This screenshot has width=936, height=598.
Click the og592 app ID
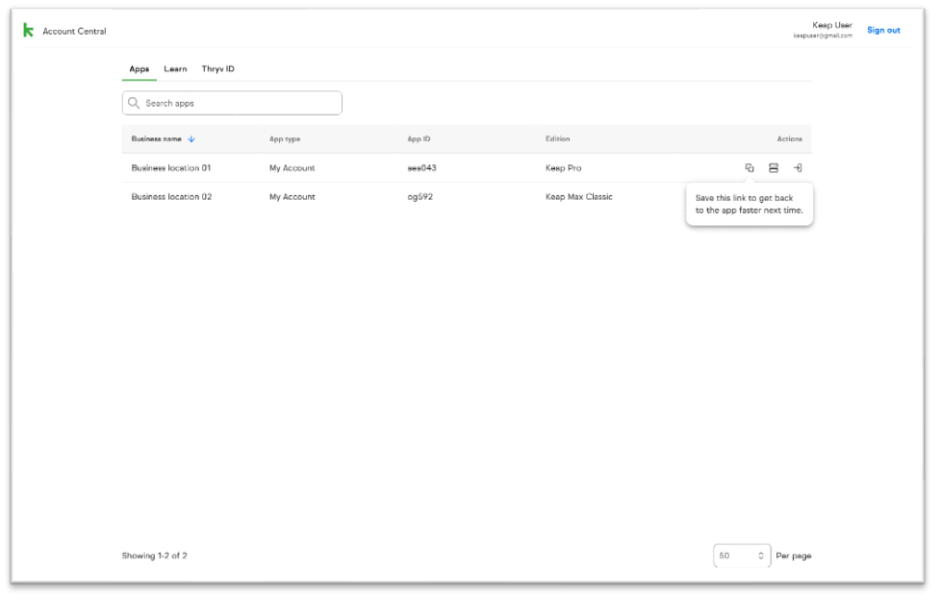420,197
